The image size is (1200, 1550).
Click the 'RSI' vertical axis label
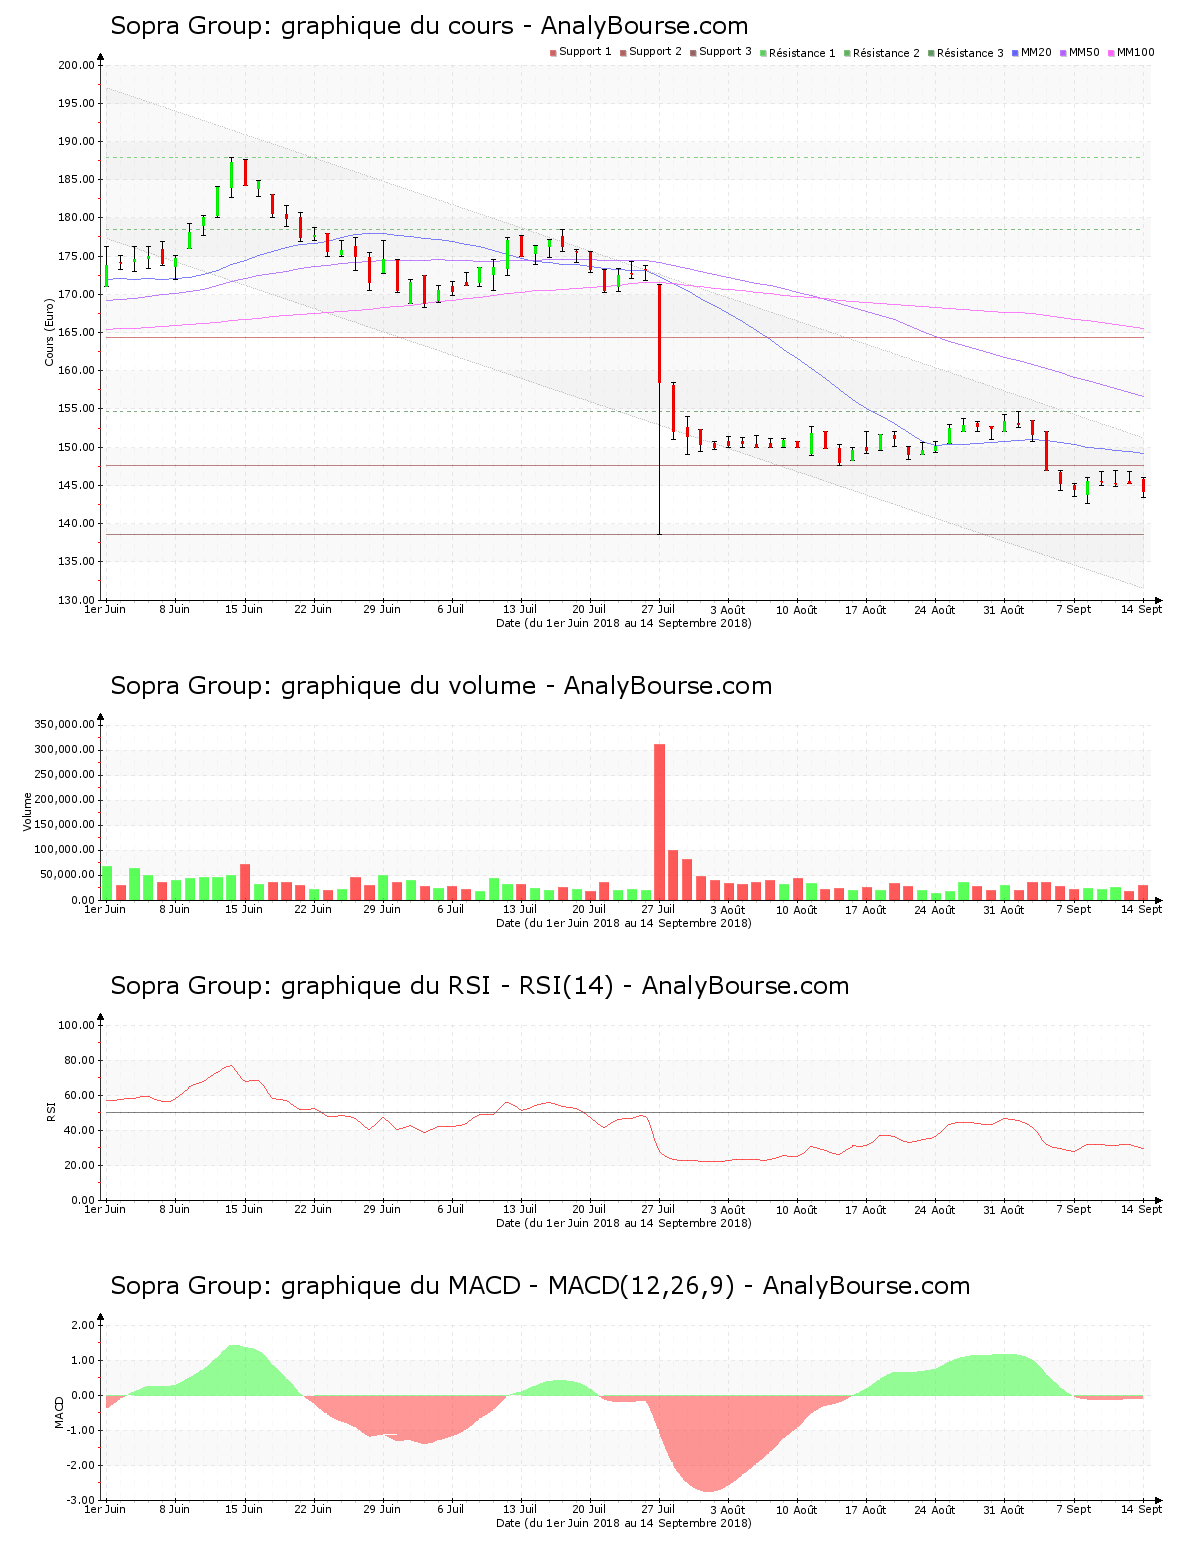(50, 1111)
